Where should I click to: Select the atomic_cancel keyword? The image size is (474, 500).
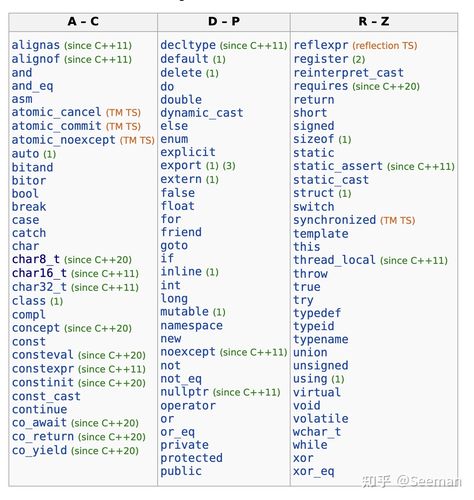(56, 112)
